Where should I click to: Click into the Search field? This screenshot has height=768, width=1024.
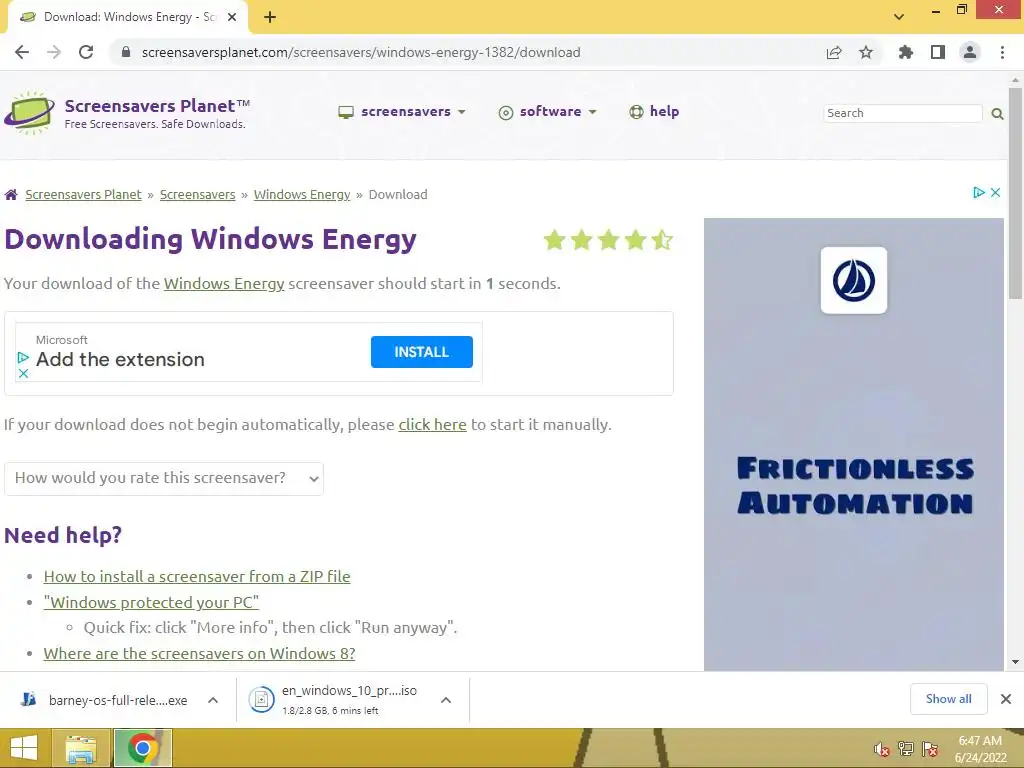pyautogui.click(x=903, y=113)
